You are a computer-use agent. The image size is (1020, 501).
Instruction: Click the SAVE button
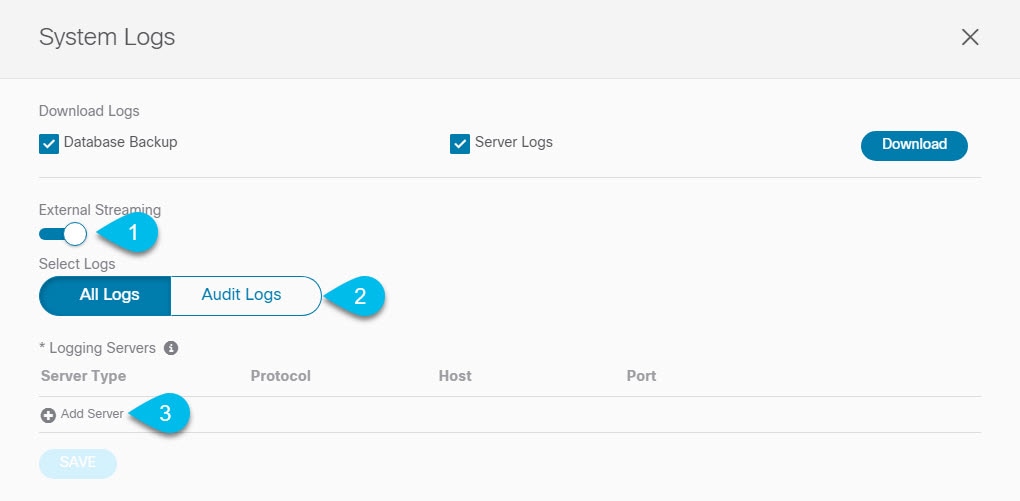pos(78,463)
